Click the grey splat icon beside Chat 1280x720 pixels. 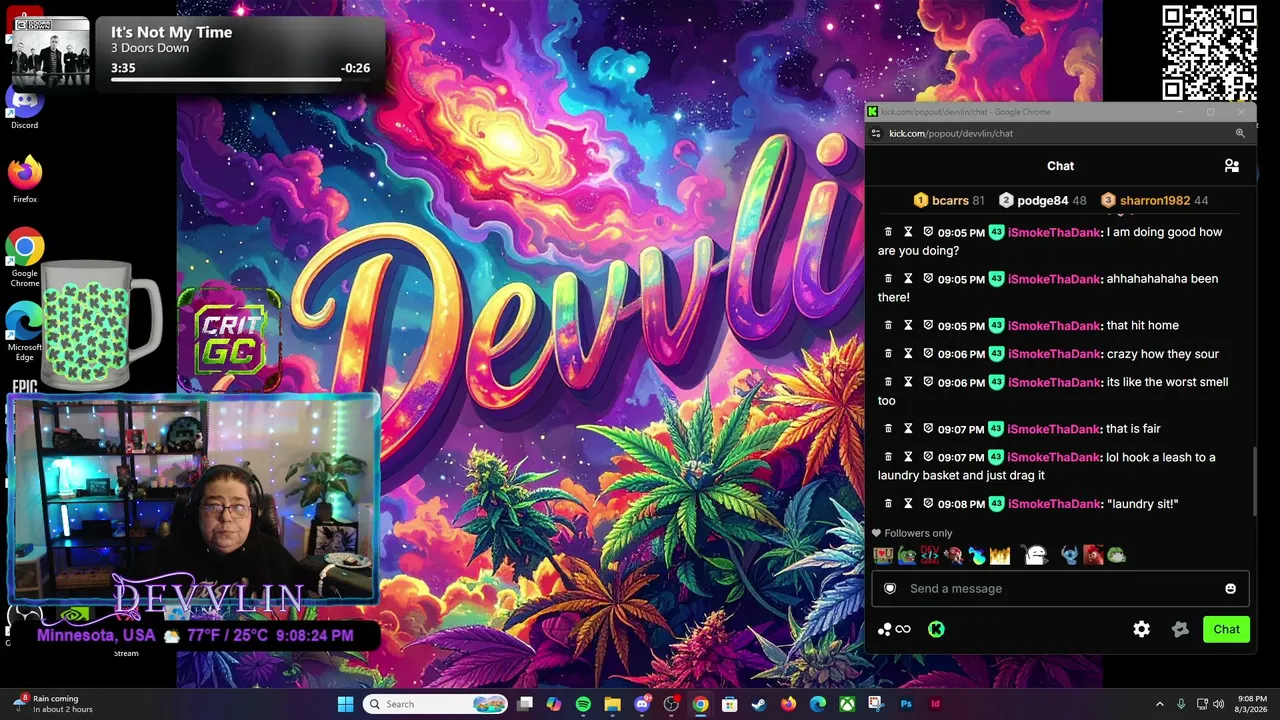coord(1180,629)
